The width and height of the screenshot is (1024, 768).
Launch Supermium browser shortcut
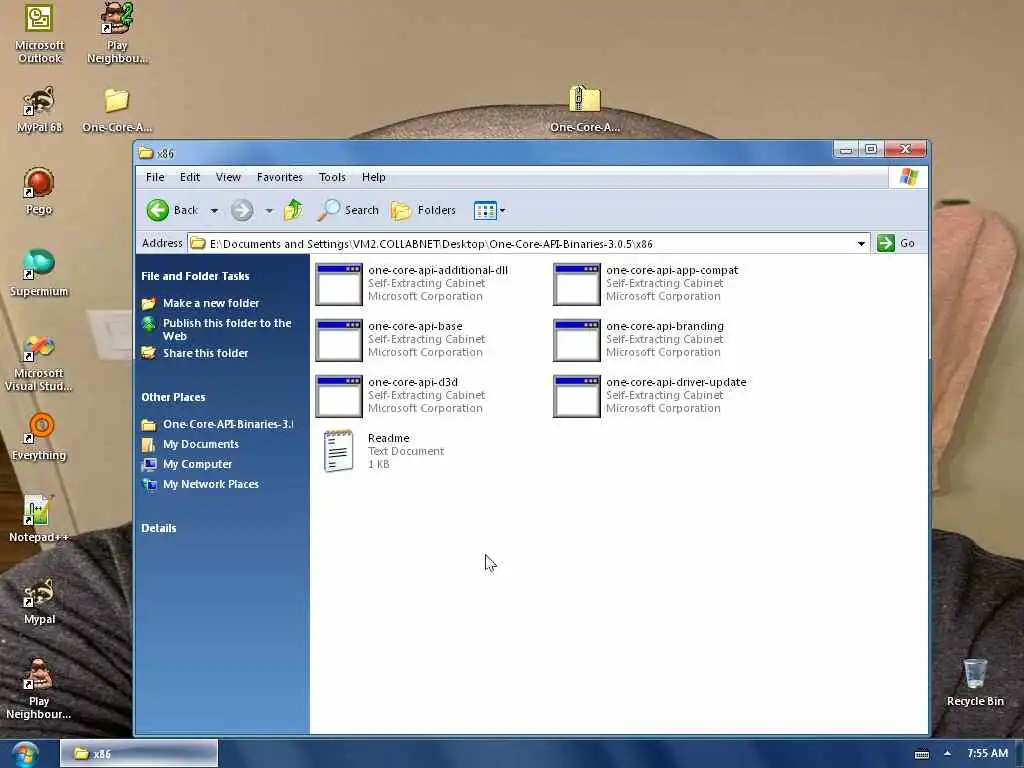tap(39, 273)
